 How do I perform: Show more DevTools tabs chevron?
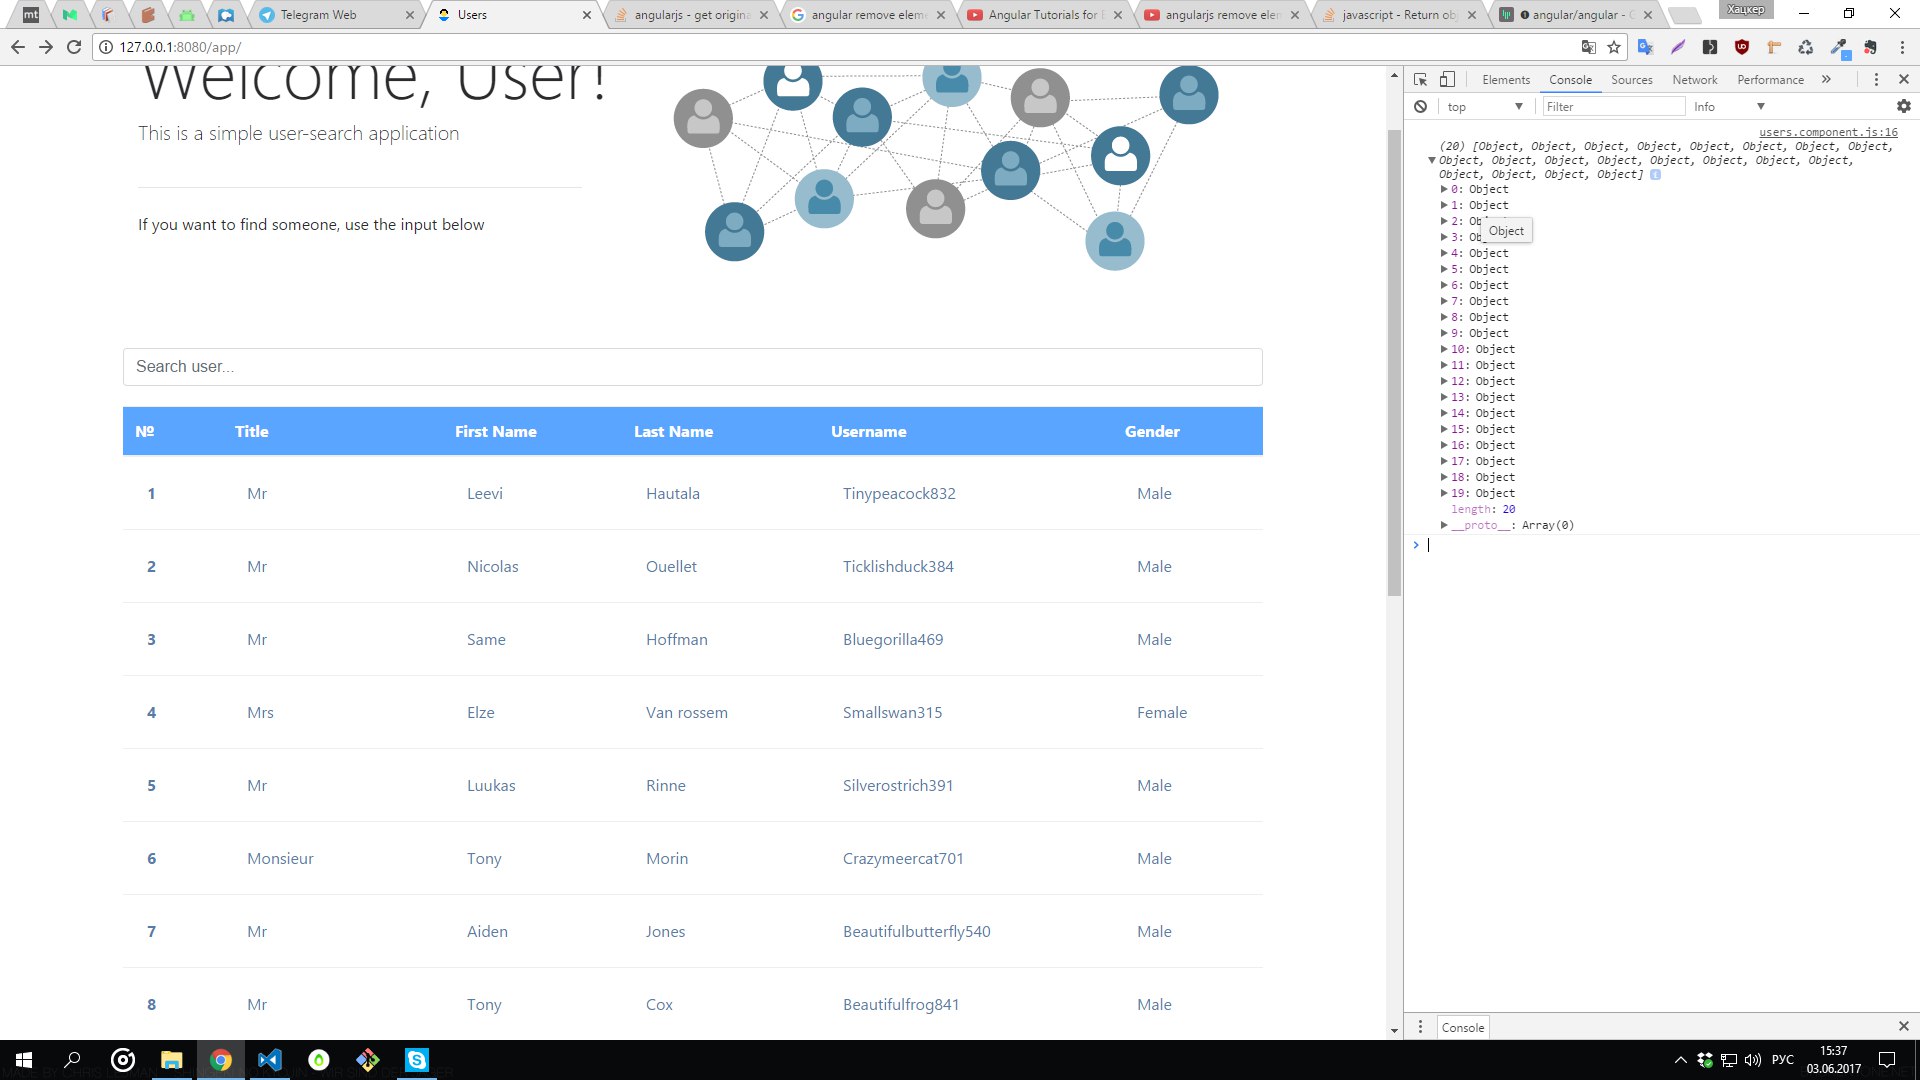(1826, 80)
